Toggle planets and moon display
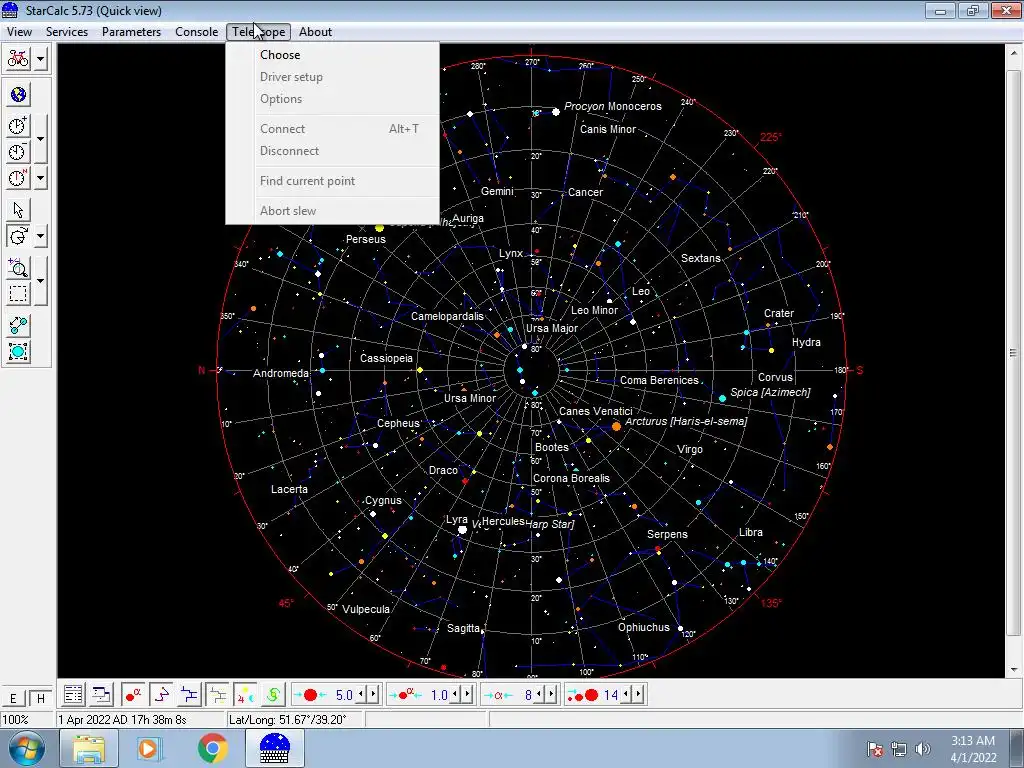Viewport: 1024px width, 768px height. tap(246, 695)
